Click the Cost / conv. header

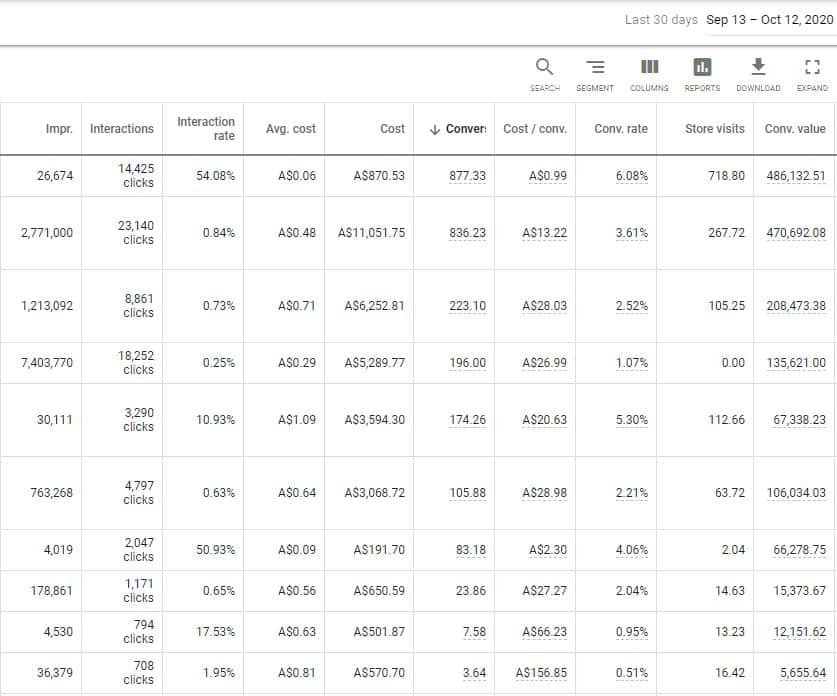click(535, 129)
